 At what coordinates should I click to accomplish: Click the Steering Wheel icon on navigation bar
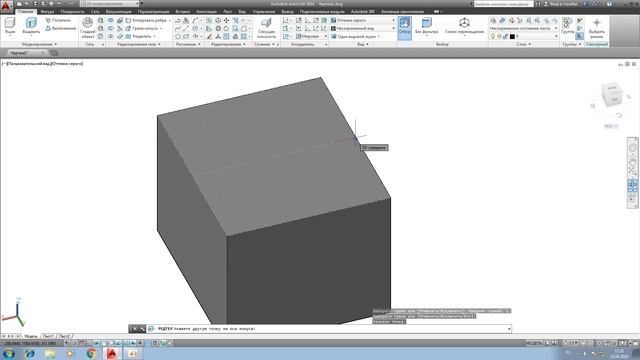point(633,148)
